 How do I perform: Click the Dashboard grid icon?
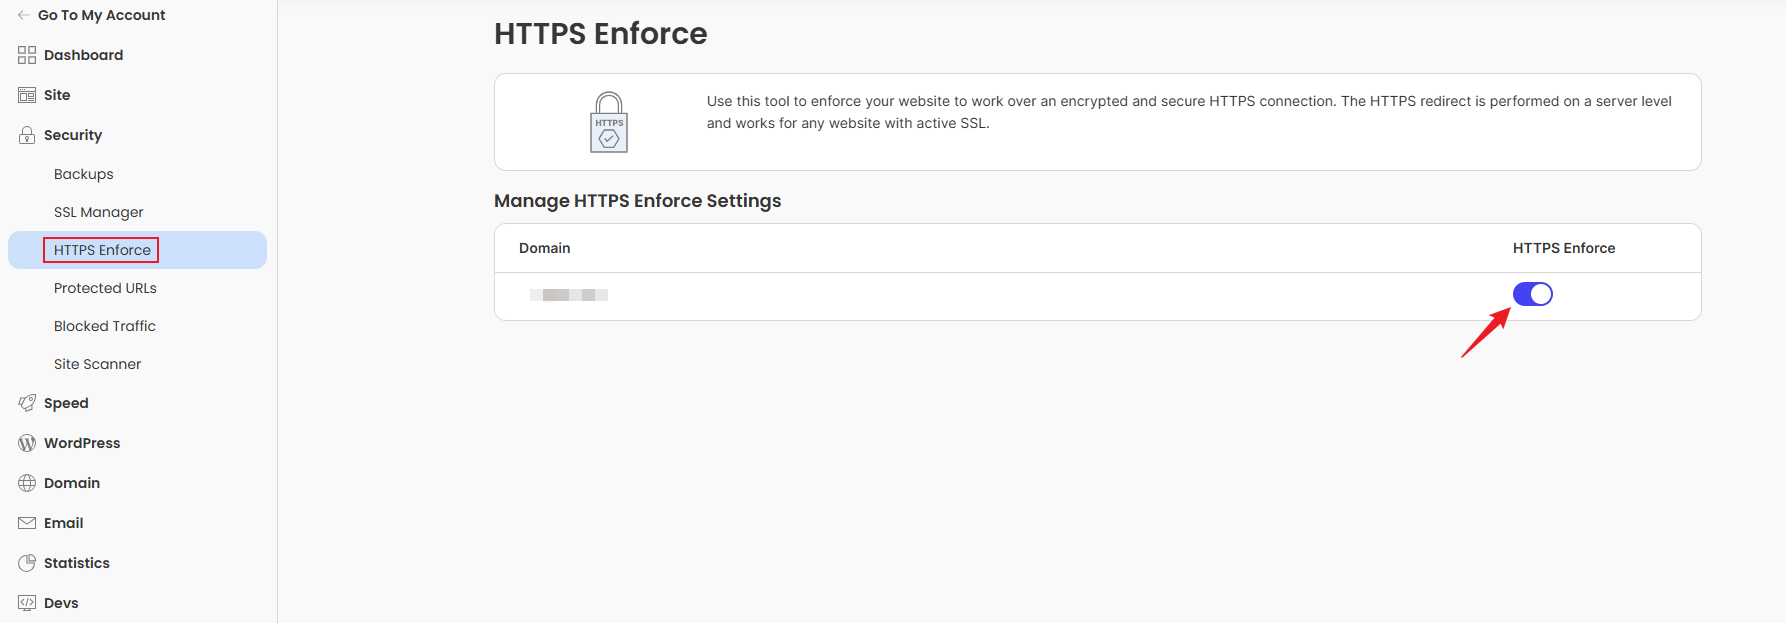27,55
